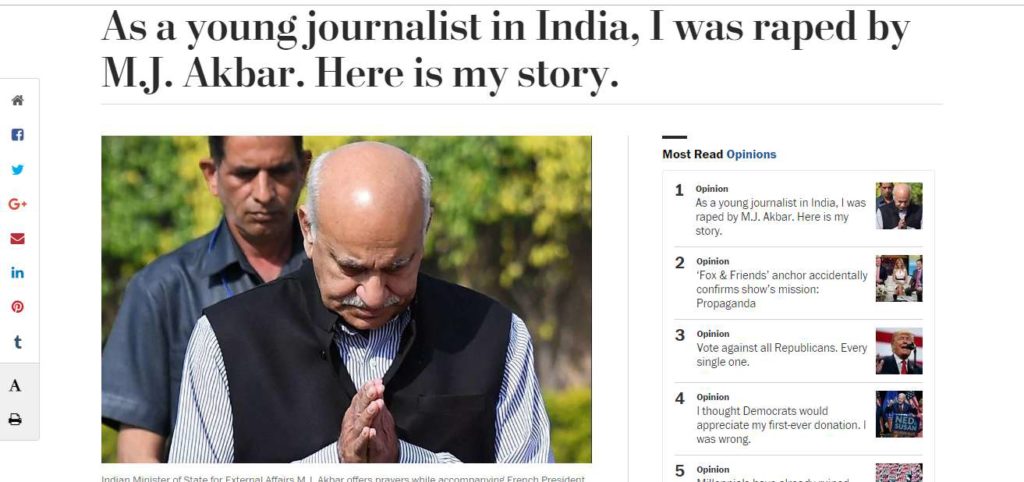Image resolution: width=1024 pixels, height=482 pixels.
Task: Click the M.J. Akbar thumbnail for story one
Action: point(899,206)
